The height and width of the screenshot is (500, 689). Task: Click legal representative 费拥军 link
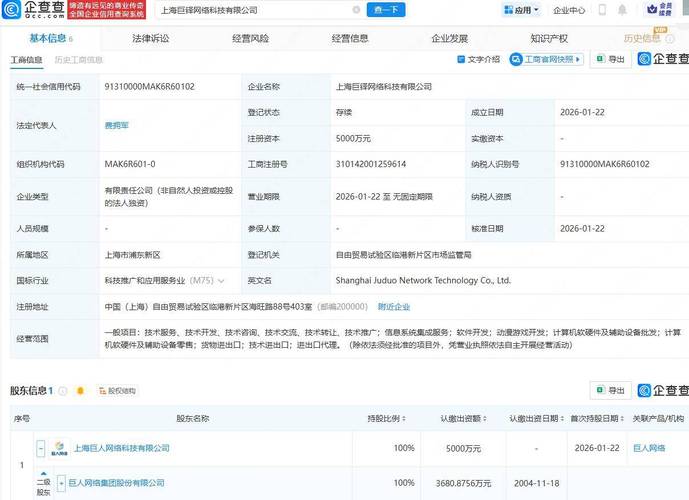click(117, 126)
